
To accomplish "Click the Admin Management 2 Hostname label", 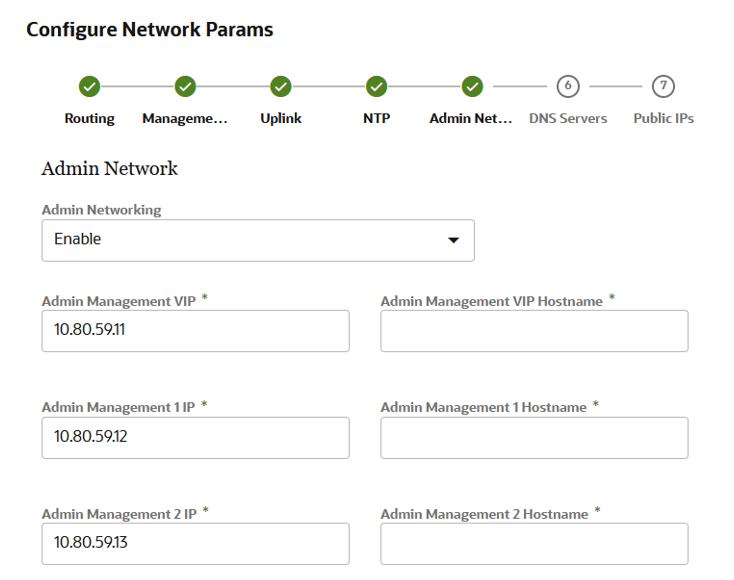I will click(484, 514).
